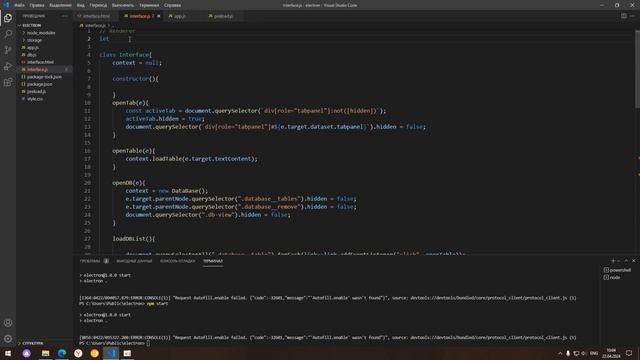
Task: Switch to the preload.js editor tab
Action: coord(224,16)
